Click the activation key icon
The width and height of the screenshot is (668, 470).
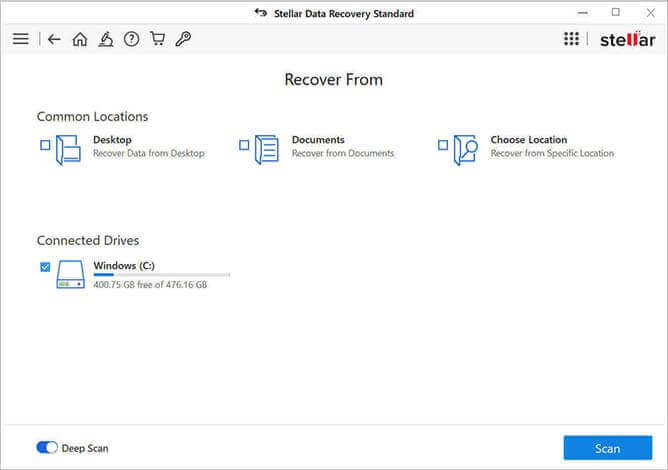(183, 39)
